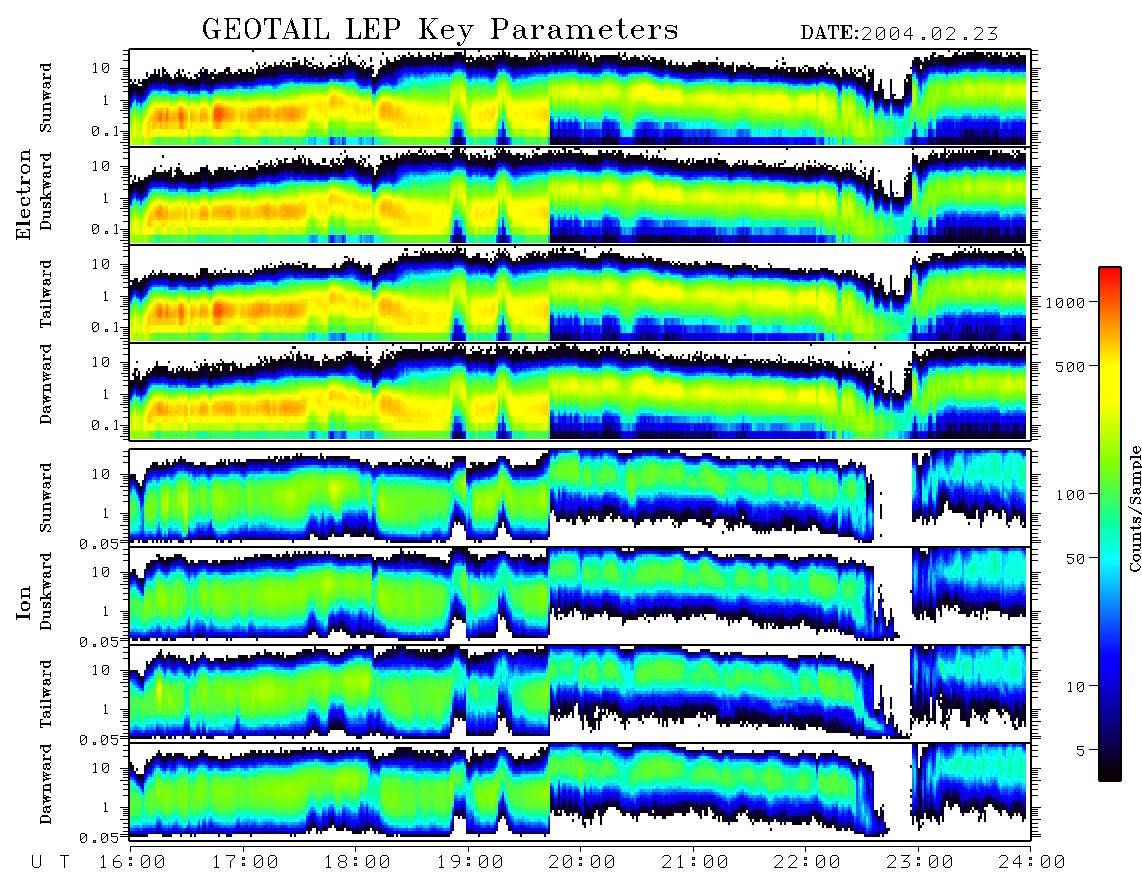Click the "0.1" tick of Electron Sunward panel
1142x880 pixels.
coord(106,131)
